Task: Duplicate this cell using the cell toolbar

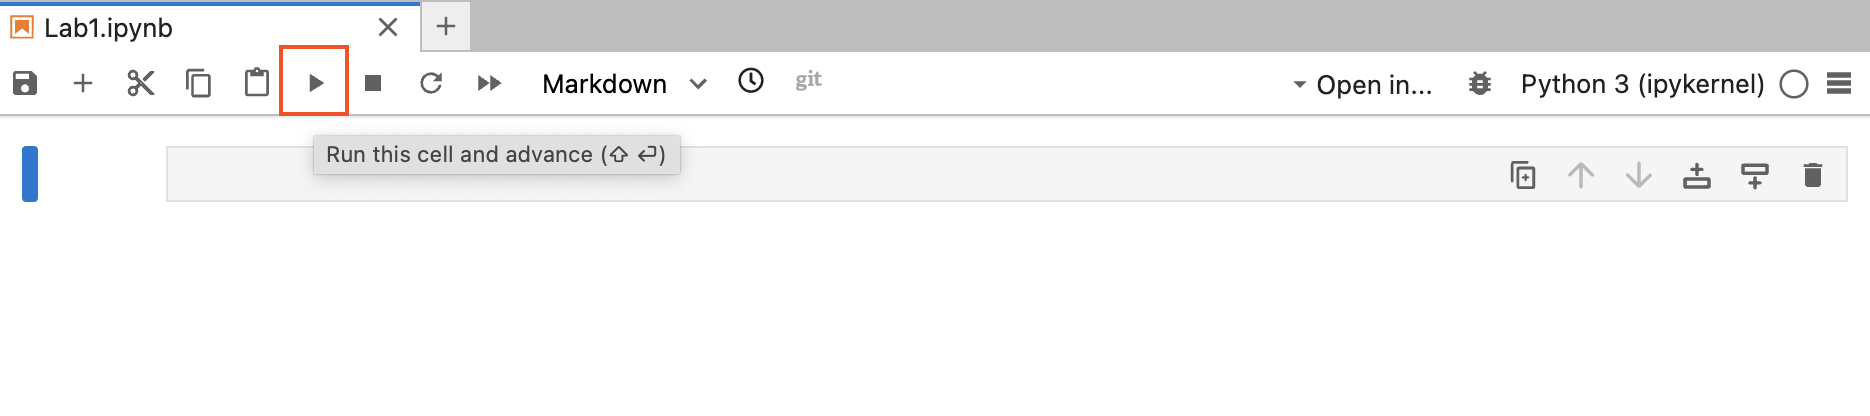Action: point(1523,175)
